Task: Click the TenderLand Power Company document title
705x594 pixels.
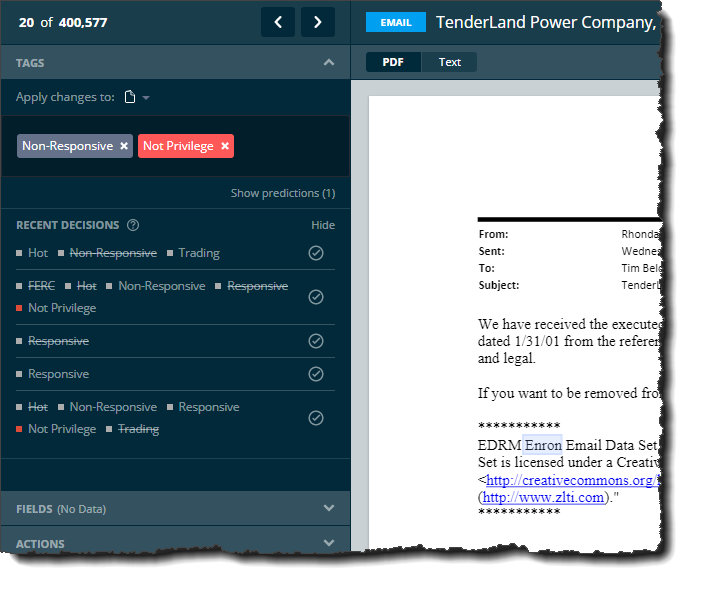Action: click(547, 22)
